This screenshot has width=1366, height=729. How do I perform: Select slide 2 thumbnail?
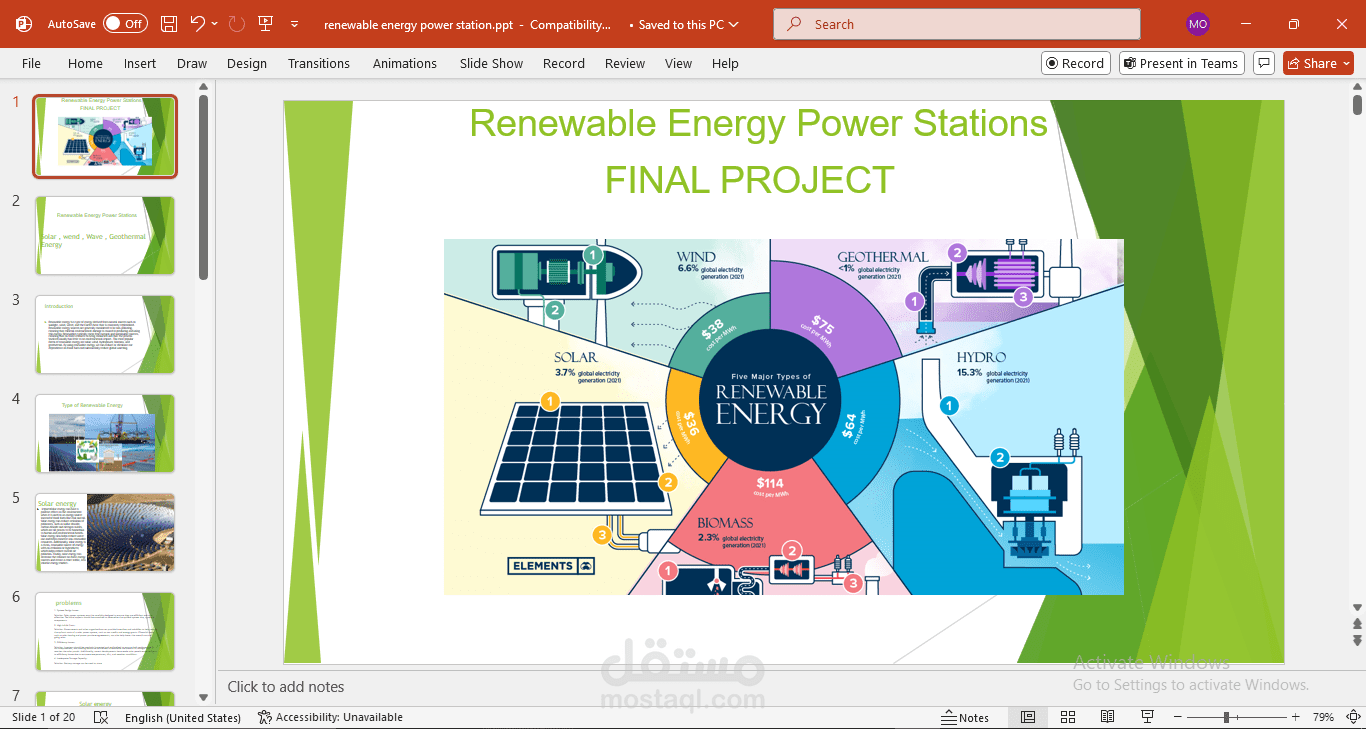[x=105, y=235]
